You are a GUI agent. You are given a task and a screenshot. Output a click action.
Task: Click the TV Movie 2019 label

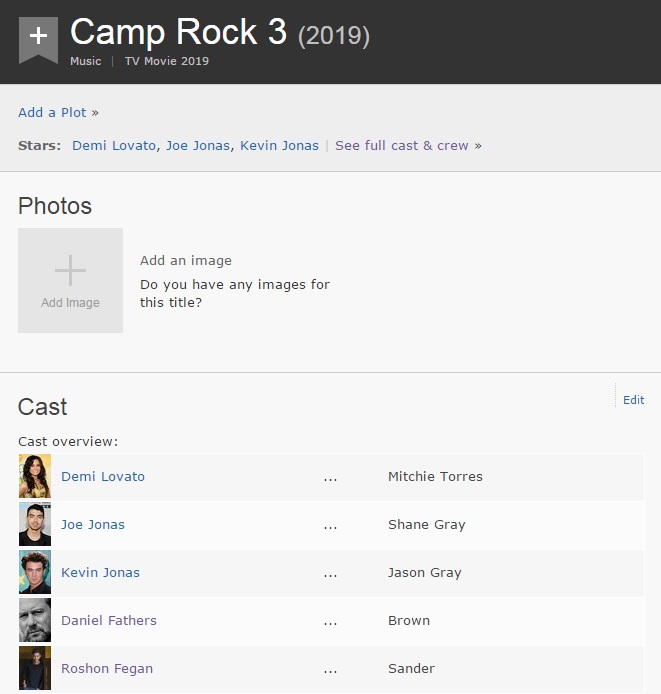(x=166, y=61)
